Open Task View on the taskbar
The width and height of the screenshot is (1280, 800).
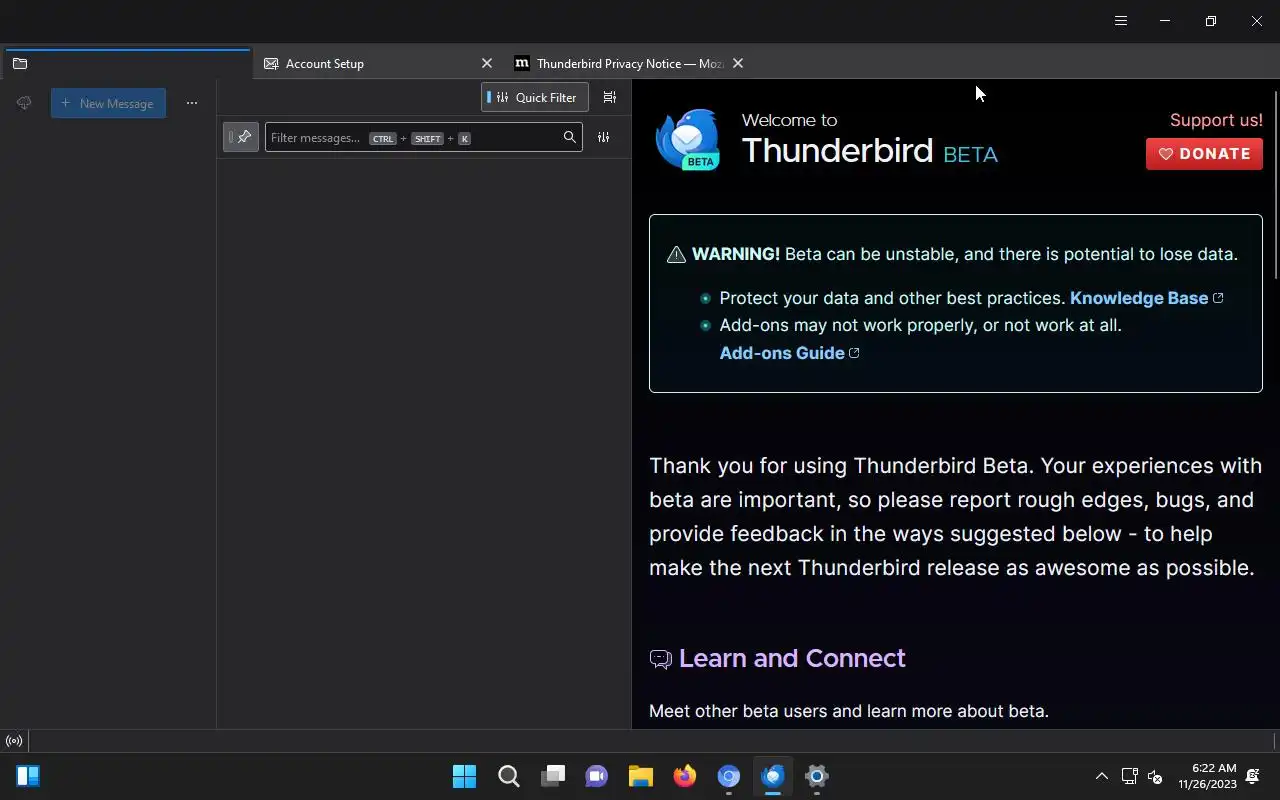tap(553, 776)
